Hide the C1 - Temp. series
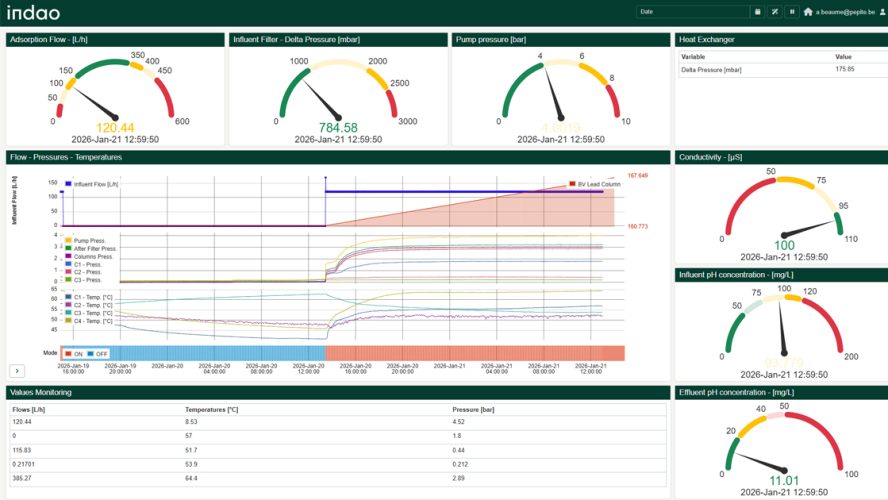888x500 pixels. coord(92,297)
